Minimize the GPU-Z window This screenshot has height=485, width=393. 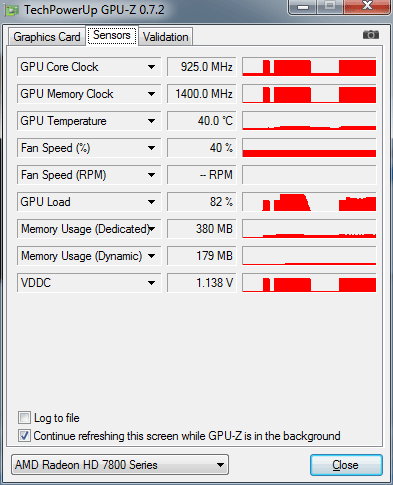pos(303,7)
